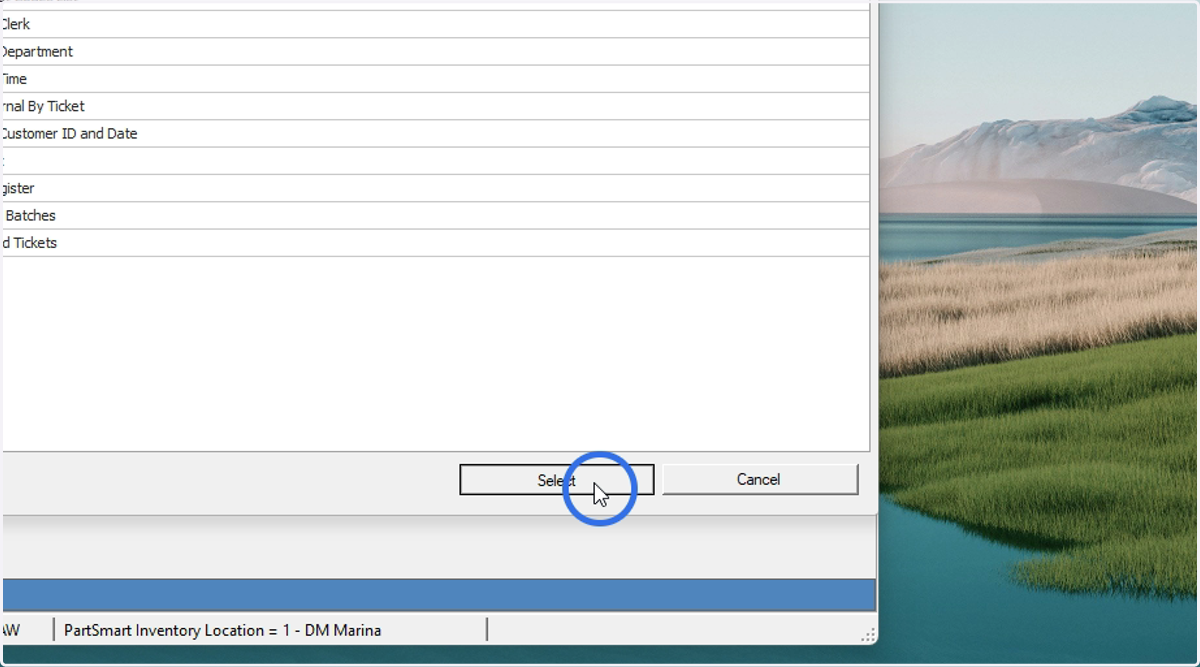Image resolution: width=1200 pixels, height=667 pixels.
Task: Click the Cancel button
Action: (x=759, y=480)
